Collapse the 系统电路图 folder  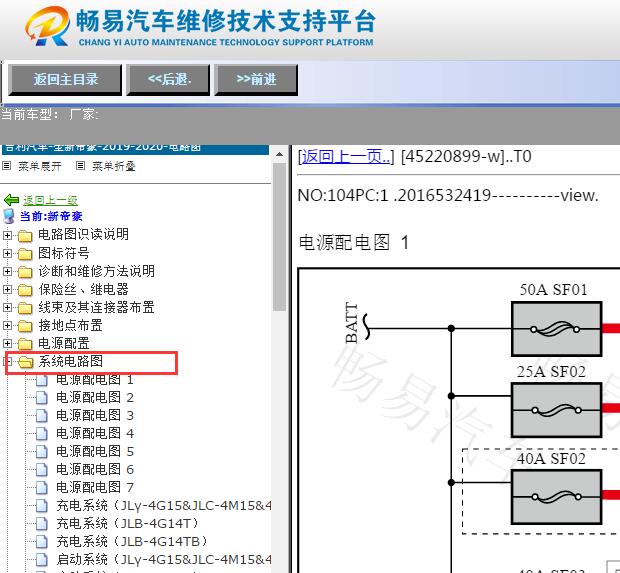coord(8,361)
